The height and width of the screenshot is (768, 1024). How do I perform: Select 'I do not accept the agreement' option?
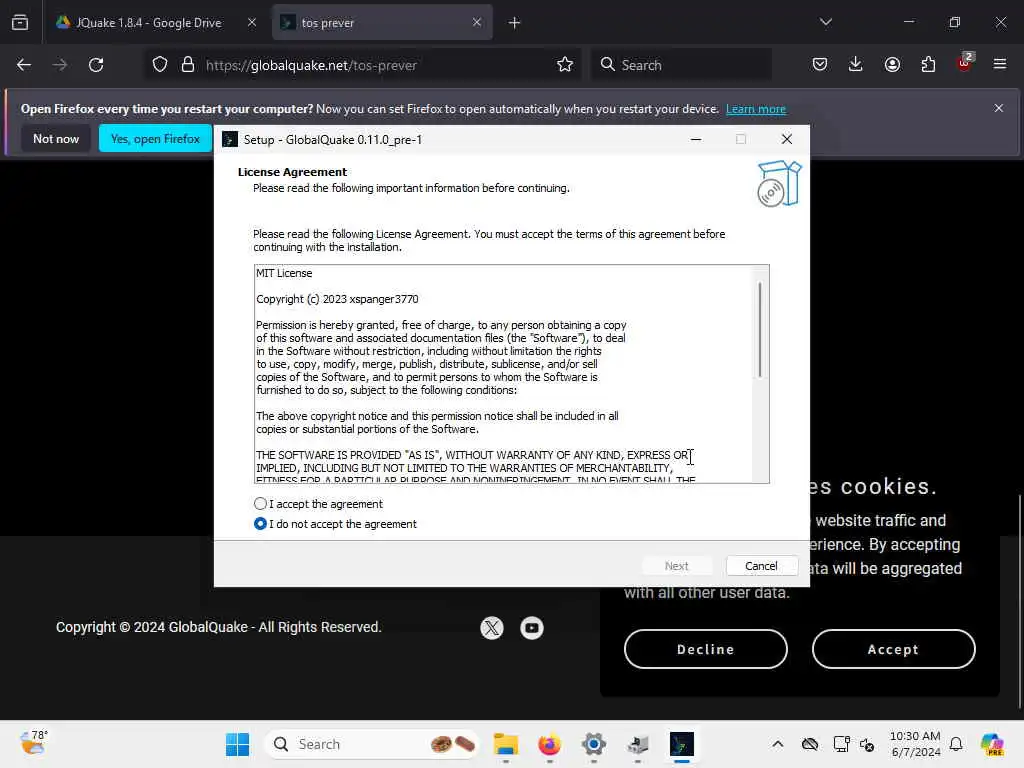pos(260,524)
